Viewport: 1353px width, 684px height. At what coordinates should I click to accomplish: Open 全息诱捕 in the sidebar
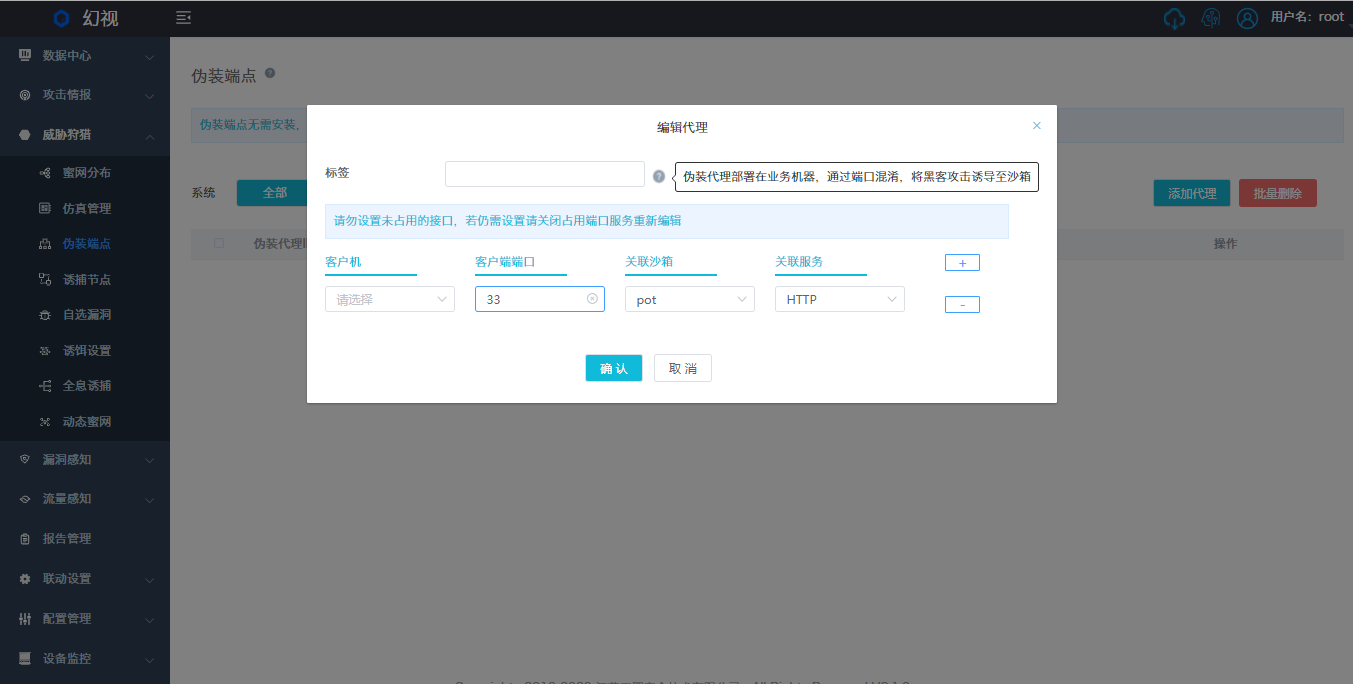pos(85,386)
